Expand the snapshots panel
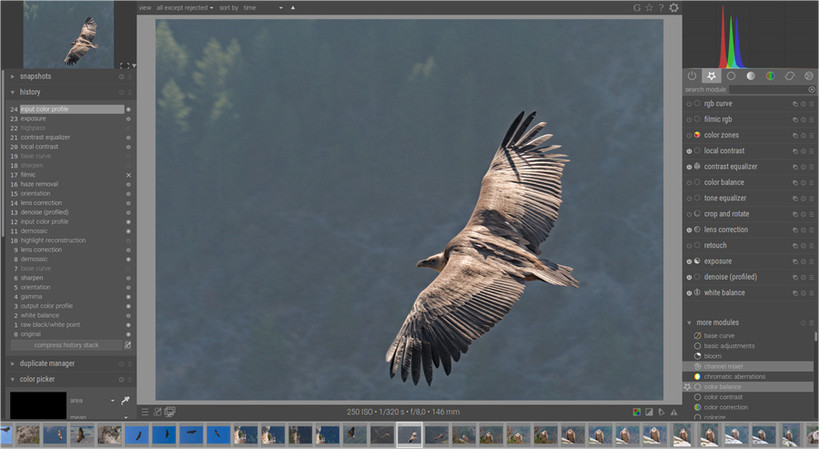This screenshot has width=819, height=449. (35, 76)
